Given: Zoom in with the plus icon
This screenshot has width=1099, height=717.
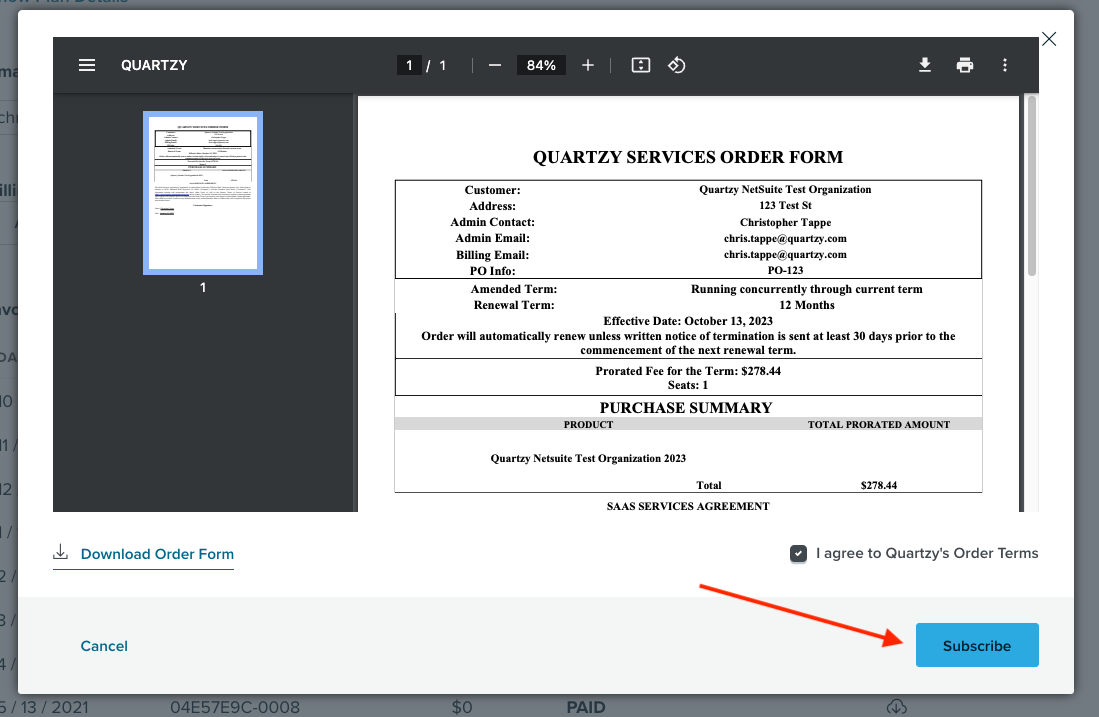Looking at the screenshot, I should 588,65.
